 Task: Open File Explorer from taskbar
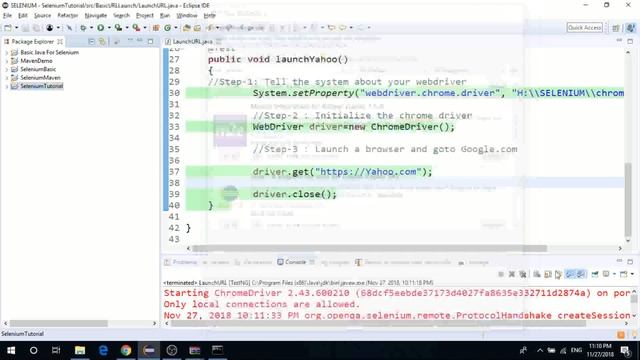pos(80,350)
